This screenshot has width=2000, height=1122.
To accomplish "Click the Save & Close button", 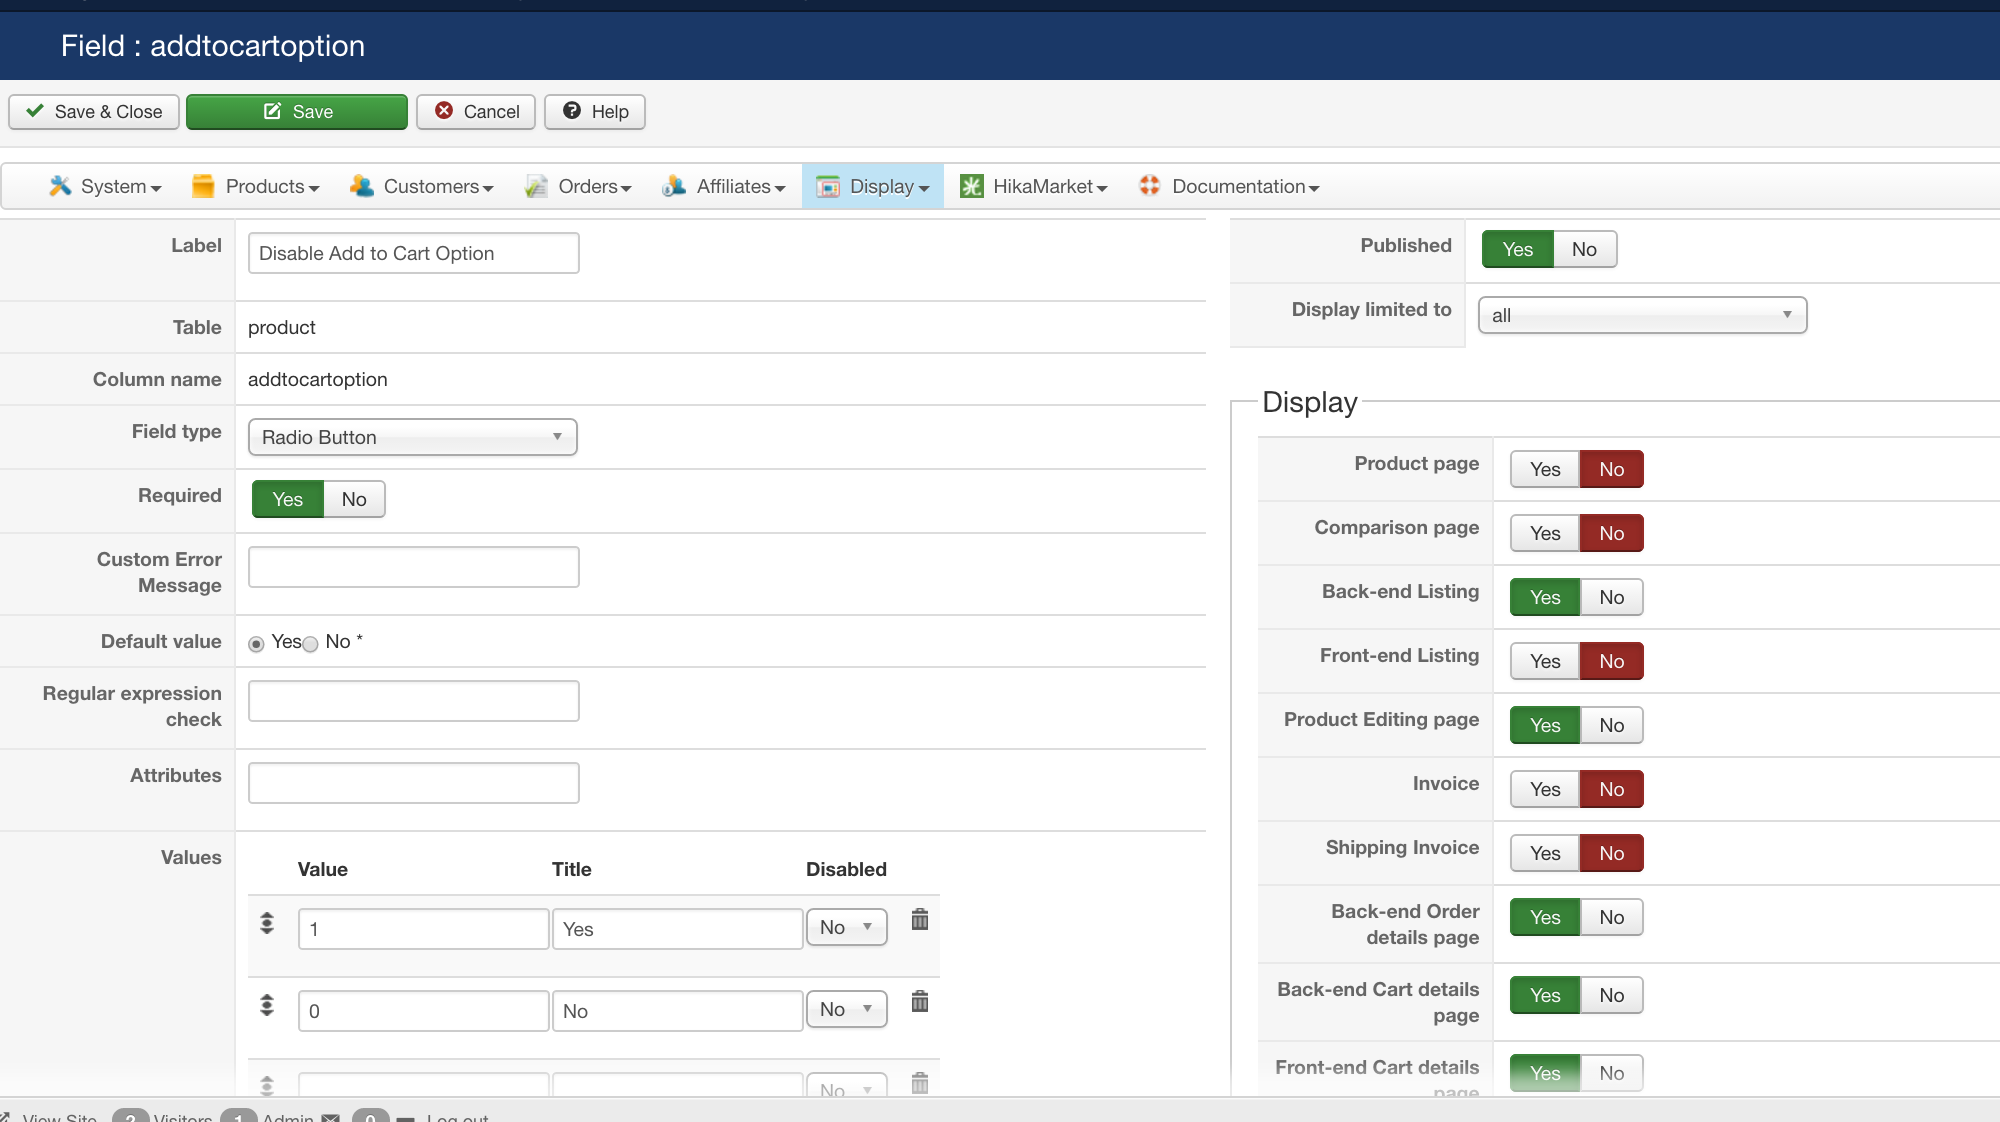I will coord(94,111).
